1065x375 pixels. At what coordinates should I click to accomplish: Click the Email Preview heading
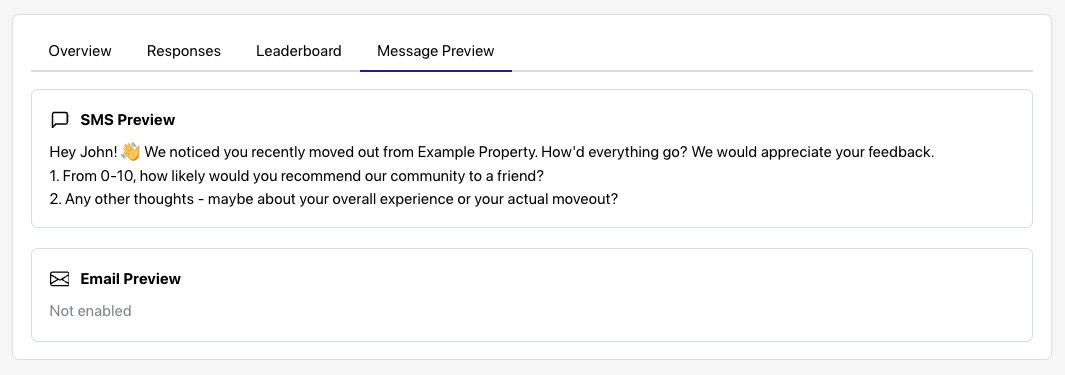(x=130, y=279)
